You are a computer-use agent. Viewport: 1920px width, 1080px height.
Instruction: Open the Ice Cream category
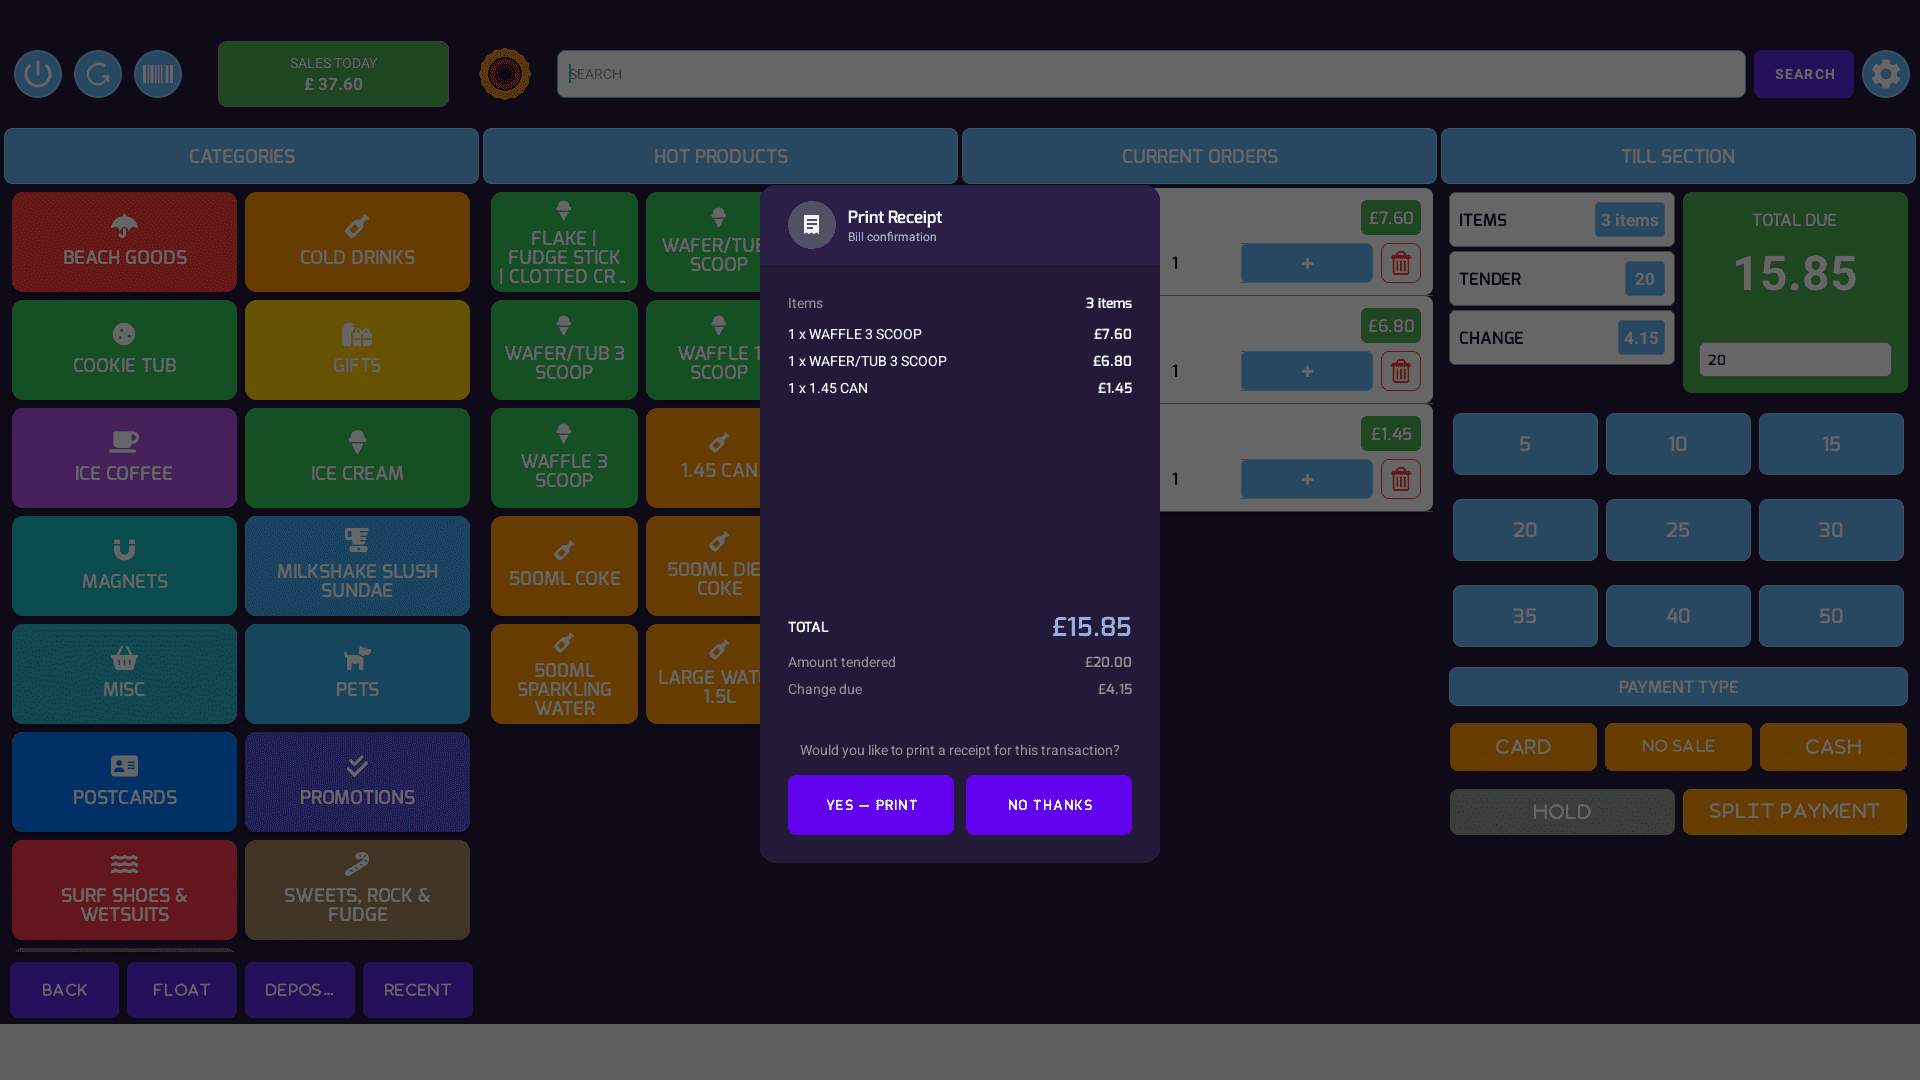pyautogui.click(x=357, y=458)
